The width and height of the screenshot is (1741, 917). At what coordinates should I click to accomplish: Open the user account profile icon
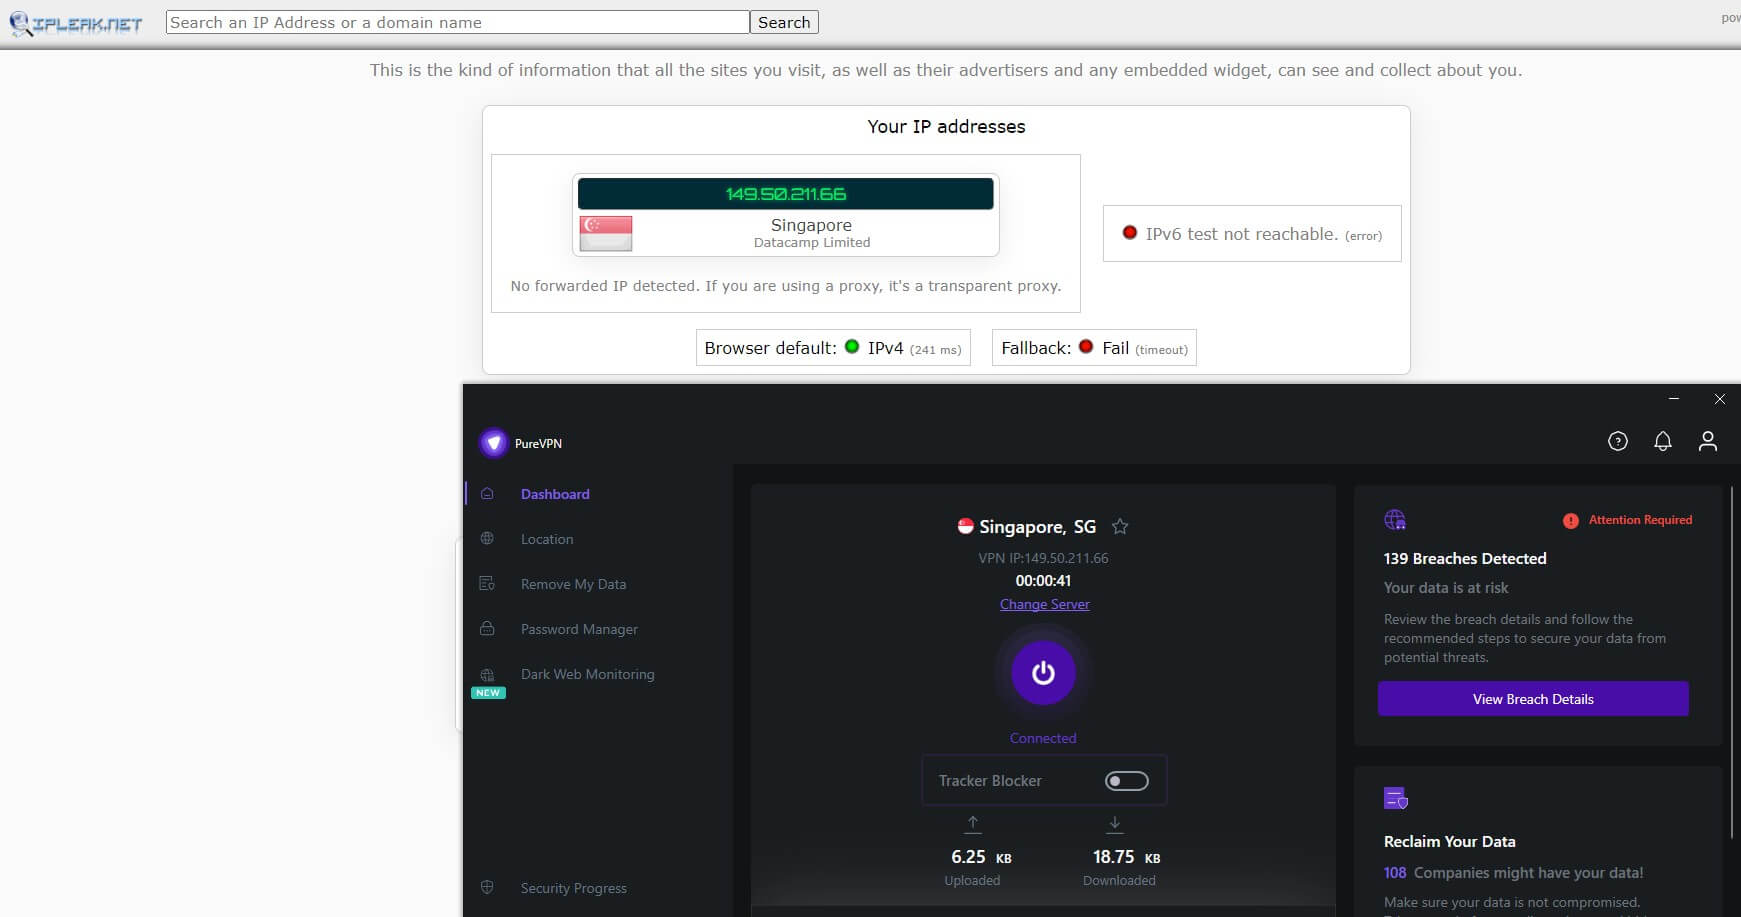tap(1707, 441)
